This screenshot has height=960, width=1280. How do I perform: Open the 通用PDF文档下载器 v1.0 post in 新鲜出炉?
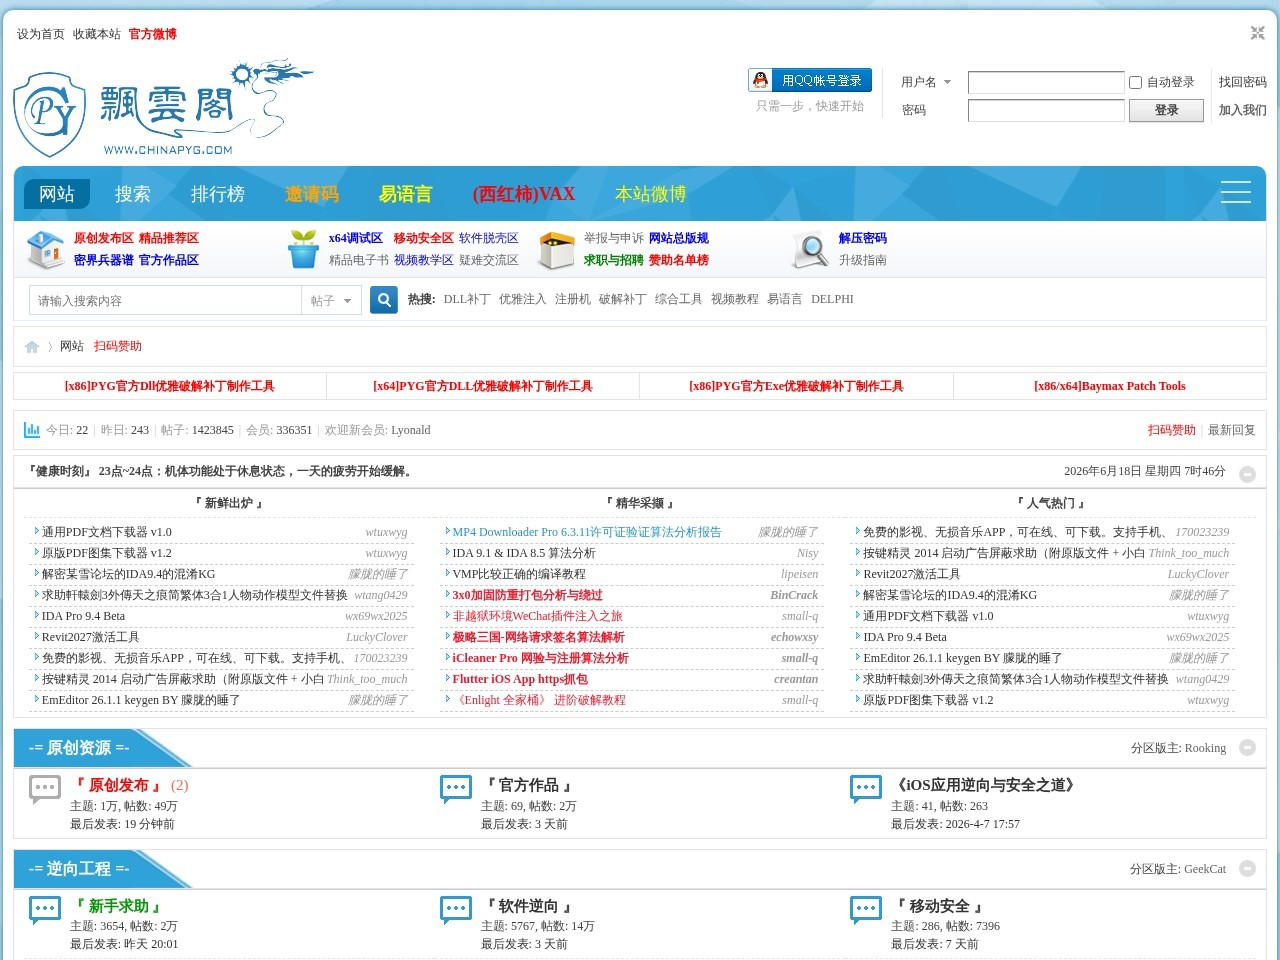107,532
